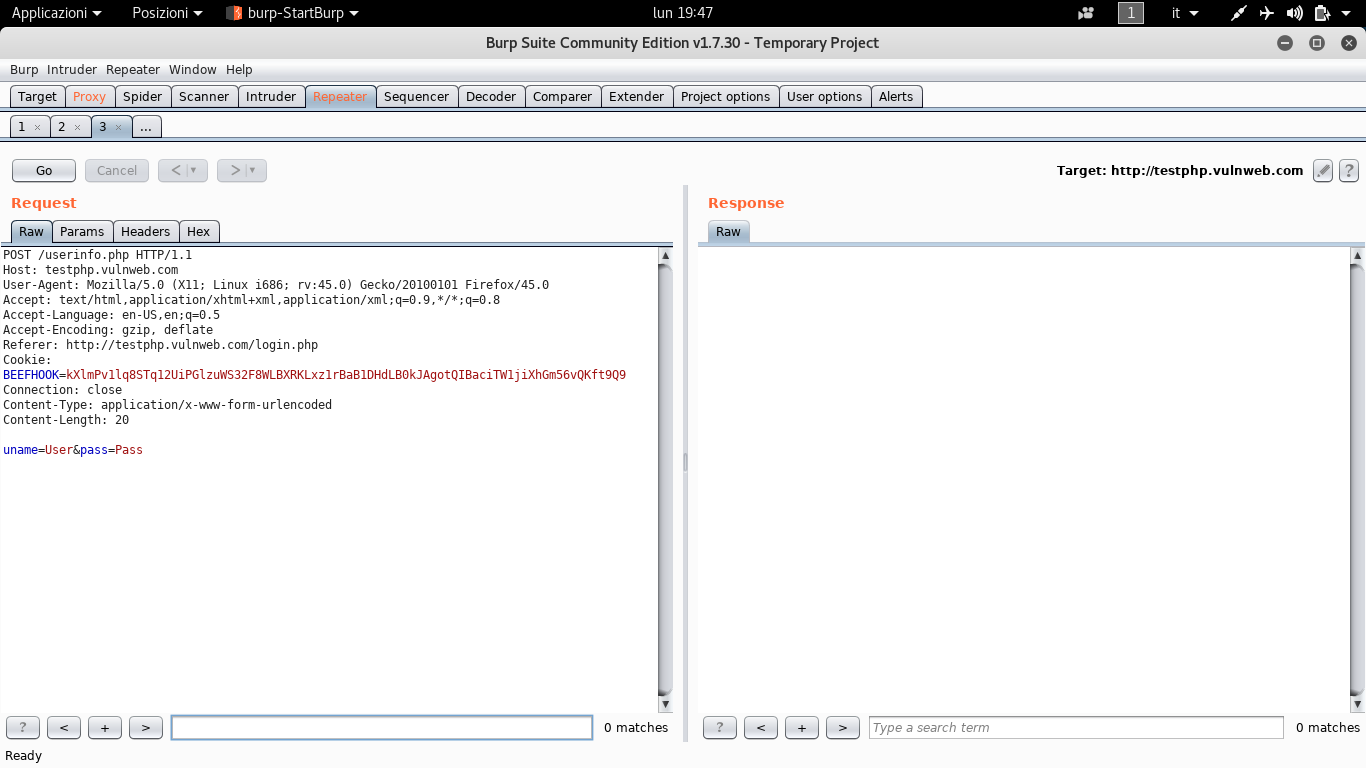Screen dimensions: 1366x768
Task: Open the Applicazioni menu
Action: 56,13
